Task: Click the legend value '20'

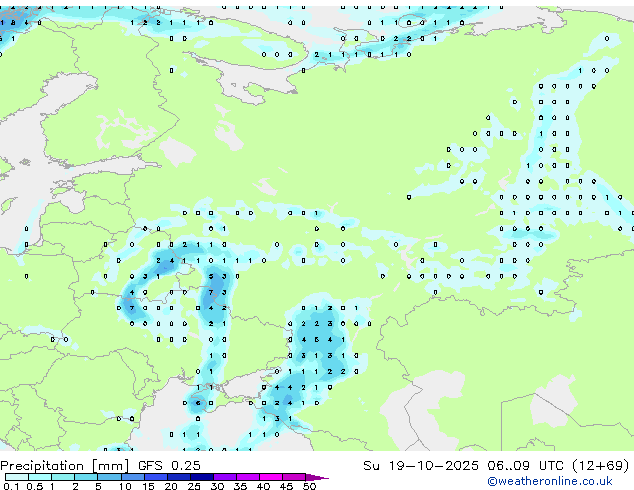Action: [171, 486]
